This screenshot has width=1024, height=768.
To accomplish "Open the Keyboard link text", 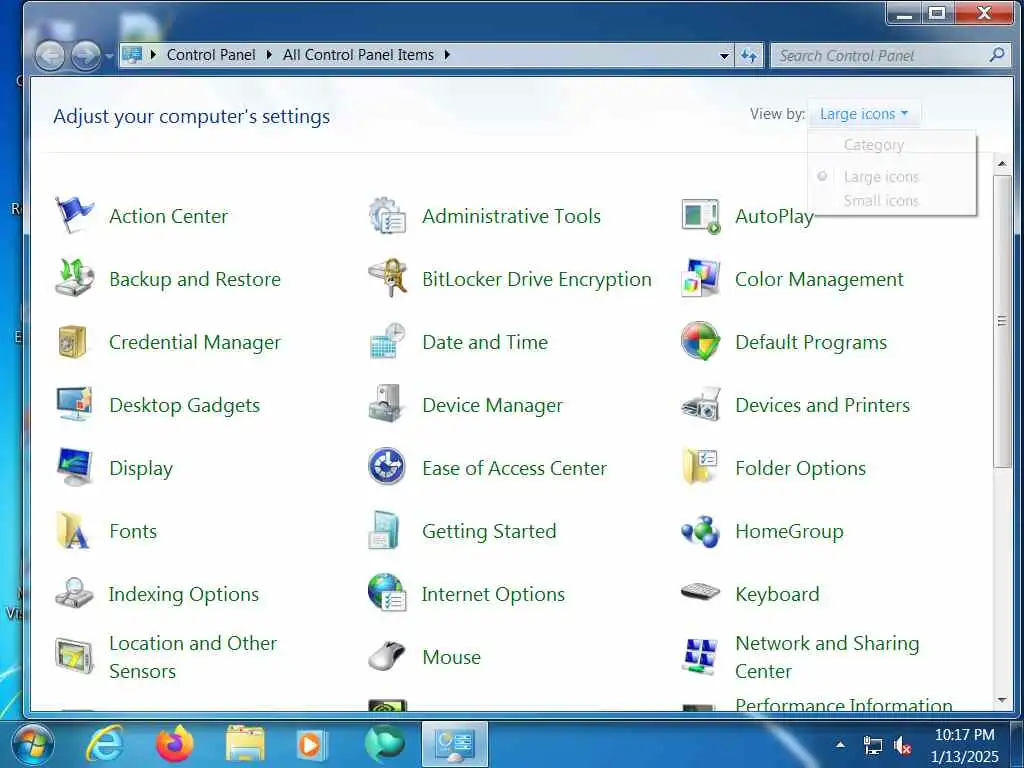I will pyautogui.click(x=777, y=594).
